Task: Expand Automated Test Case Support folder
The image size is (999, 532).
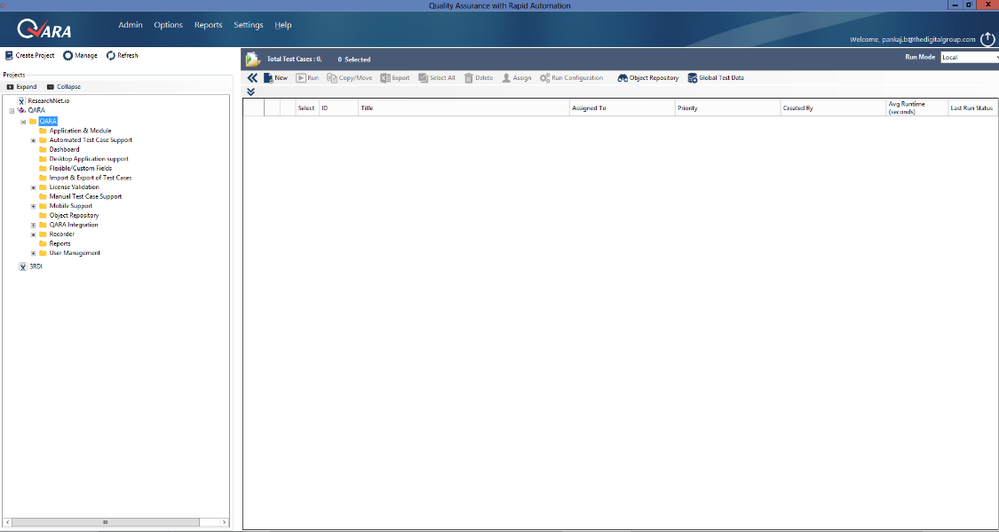Action: click(x=33, y=140)
